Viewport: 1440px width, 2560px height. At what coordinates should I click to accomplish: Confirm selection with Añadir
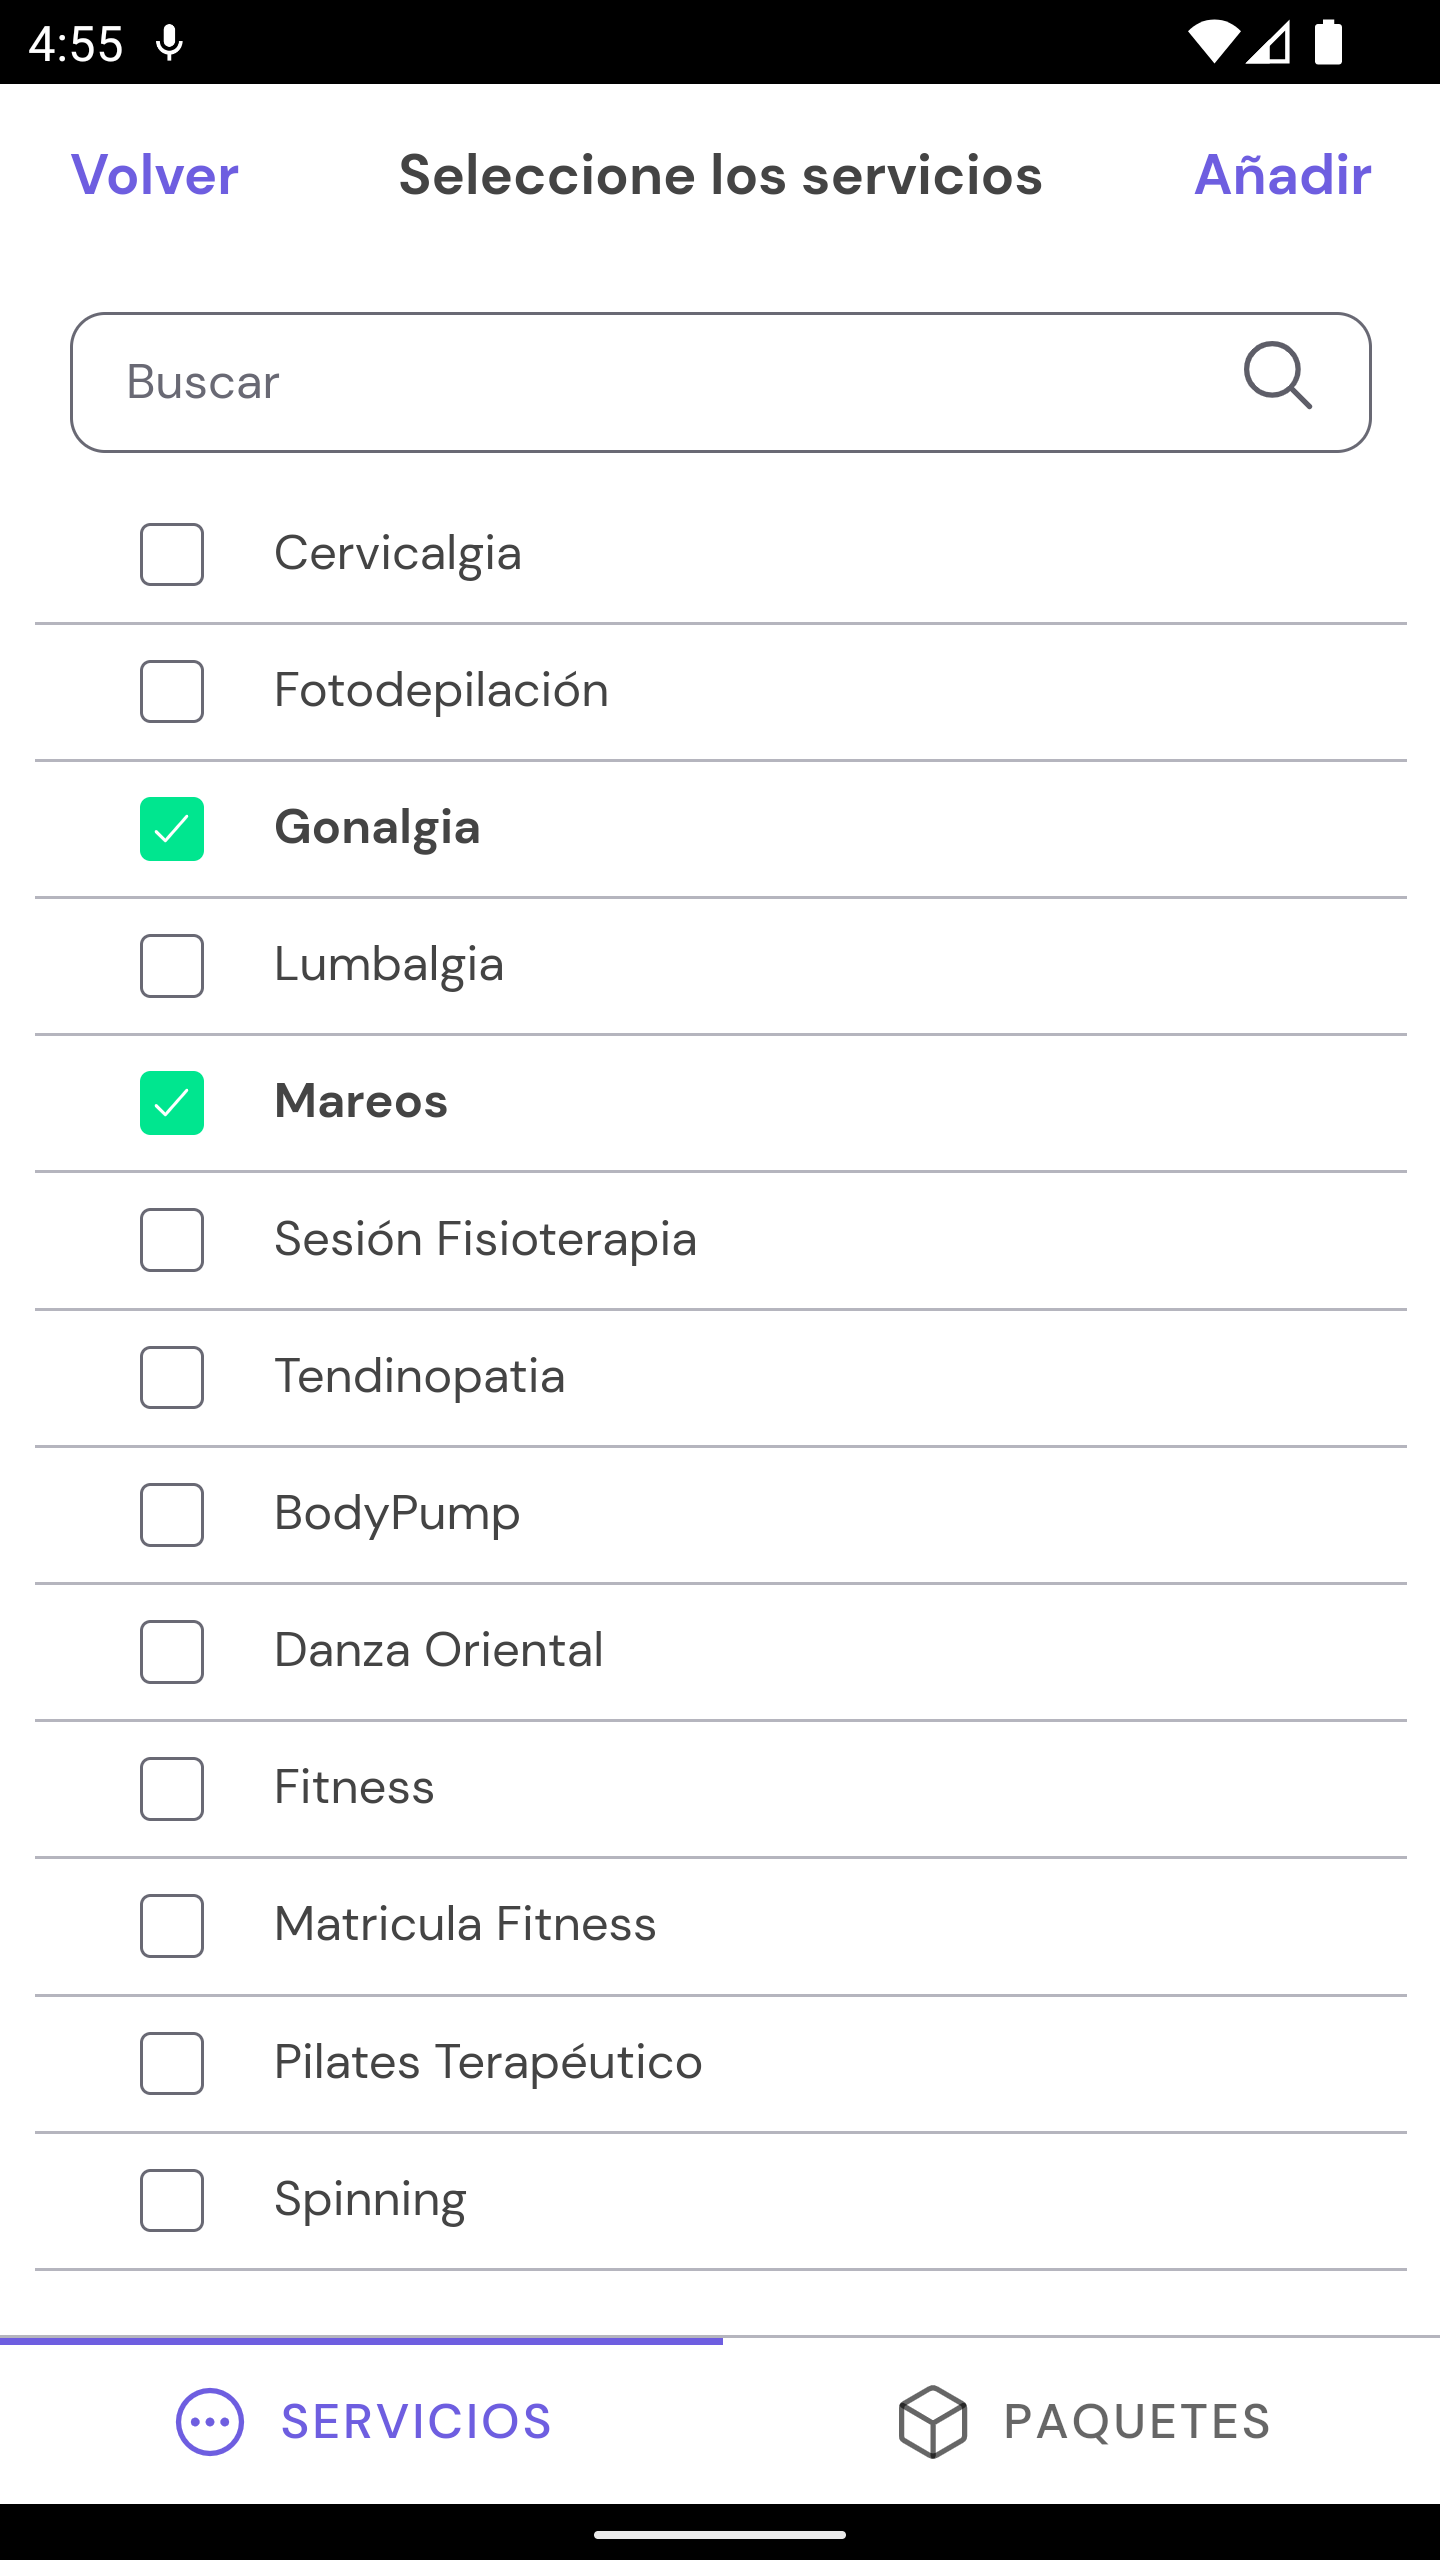1283,176
